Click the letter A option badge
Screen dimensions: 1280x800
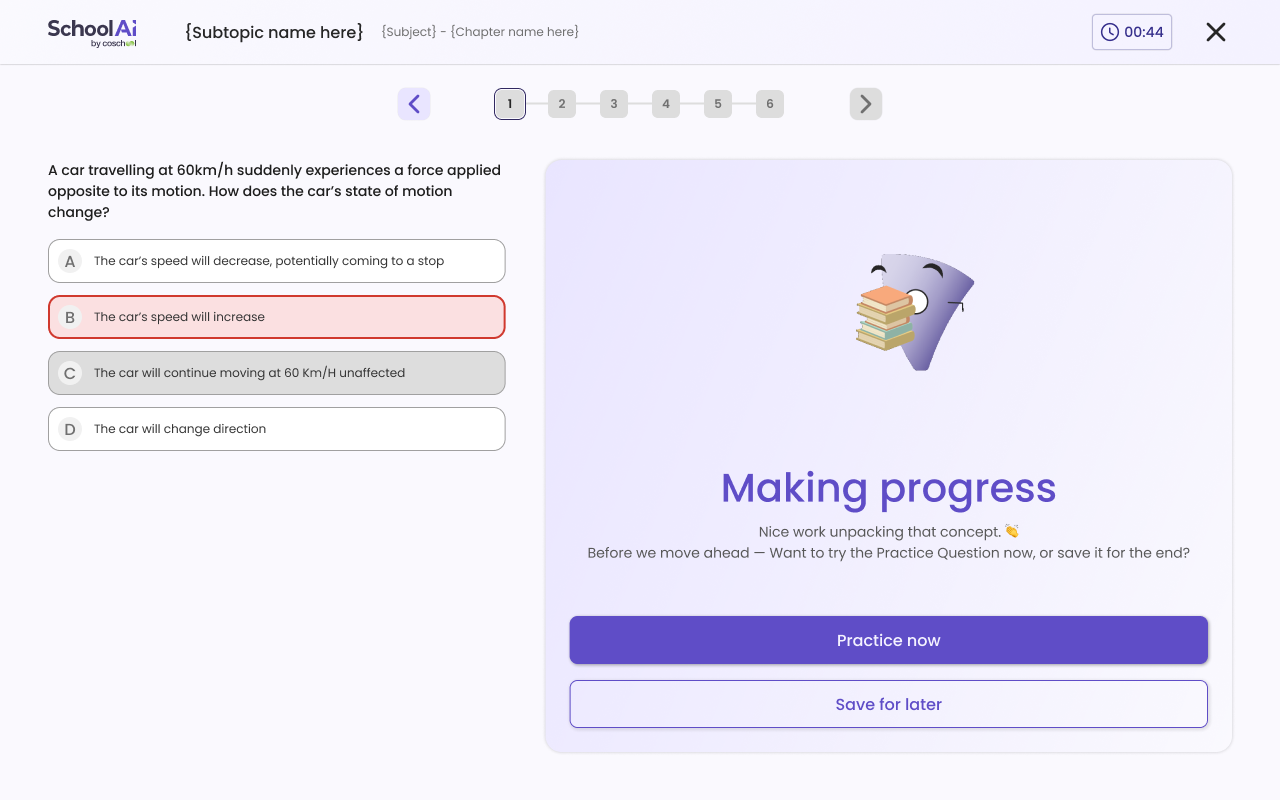pos(70,261)
